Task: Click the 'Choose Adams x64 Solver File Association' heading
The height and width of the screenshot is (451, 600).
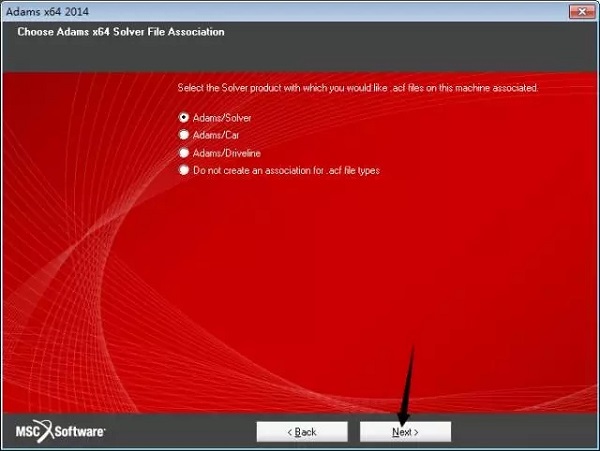Action: (121, 32)
